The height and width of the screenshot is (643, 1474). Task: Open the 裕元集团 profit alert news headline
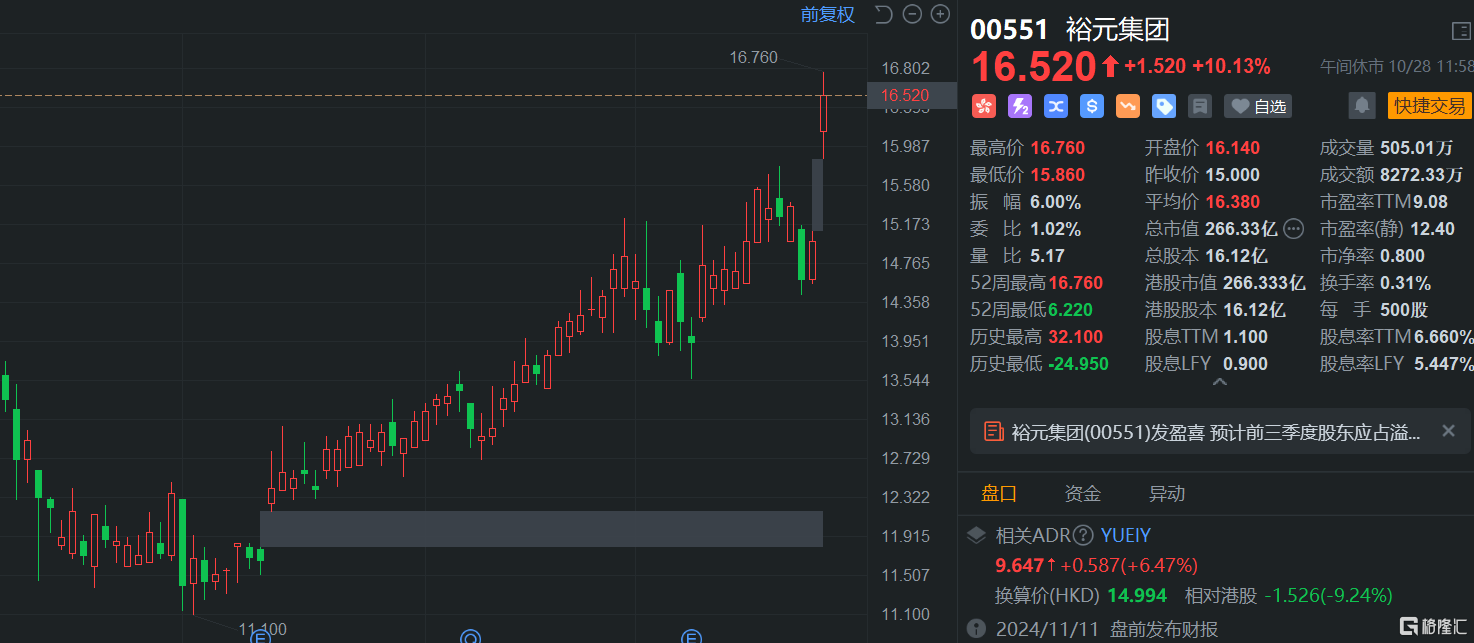(1216, 432)
